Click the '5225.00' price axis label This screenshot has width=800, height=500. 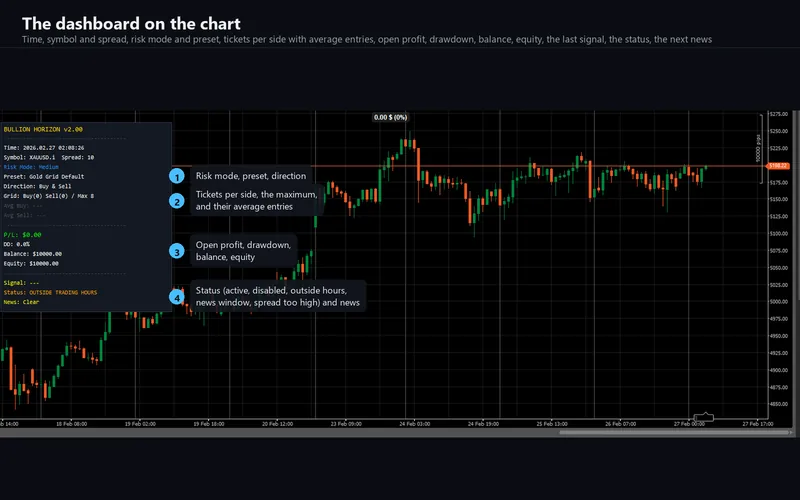[779, 148]
